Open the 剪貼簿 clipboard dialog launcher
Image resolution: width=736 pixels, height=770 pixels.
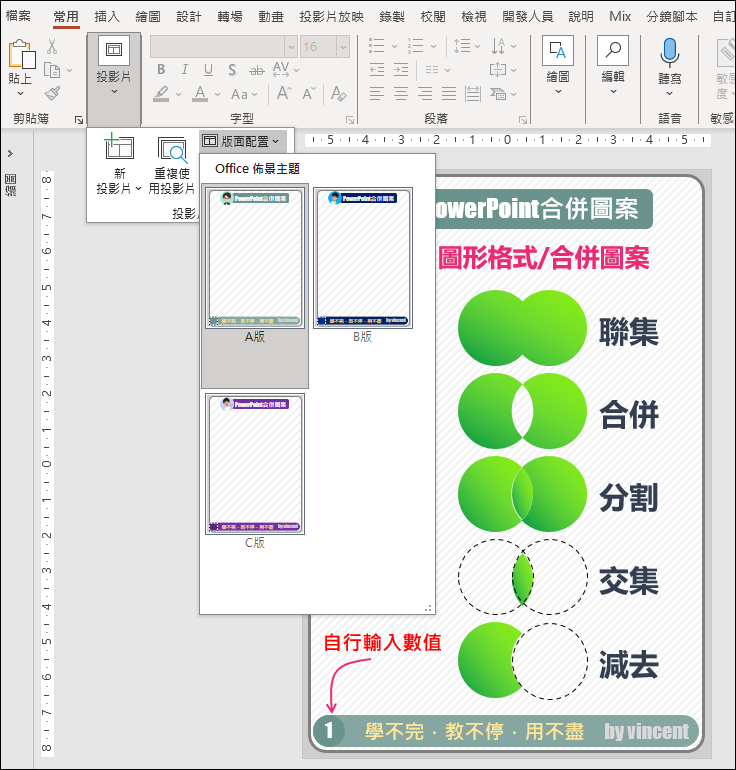click(79, 120)
